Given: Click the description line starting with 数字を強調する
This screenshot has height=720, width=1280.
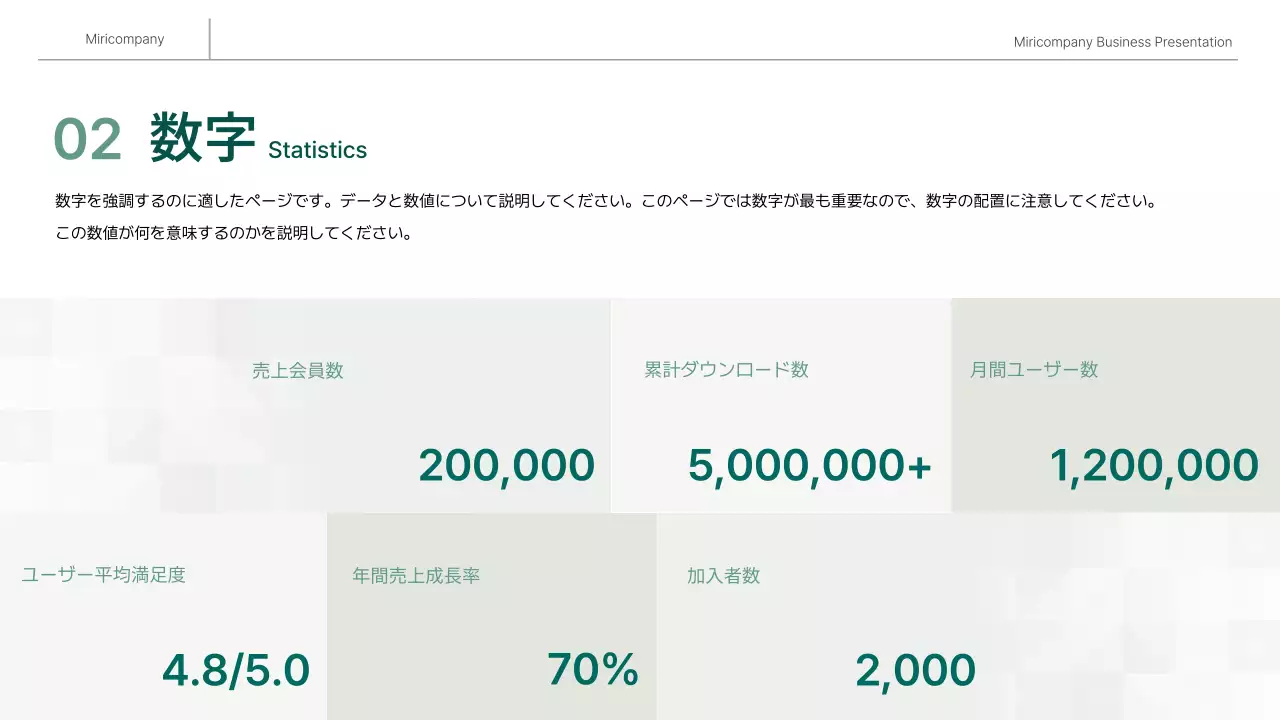Looking at the screenshot, I should [x=605, y=201].
